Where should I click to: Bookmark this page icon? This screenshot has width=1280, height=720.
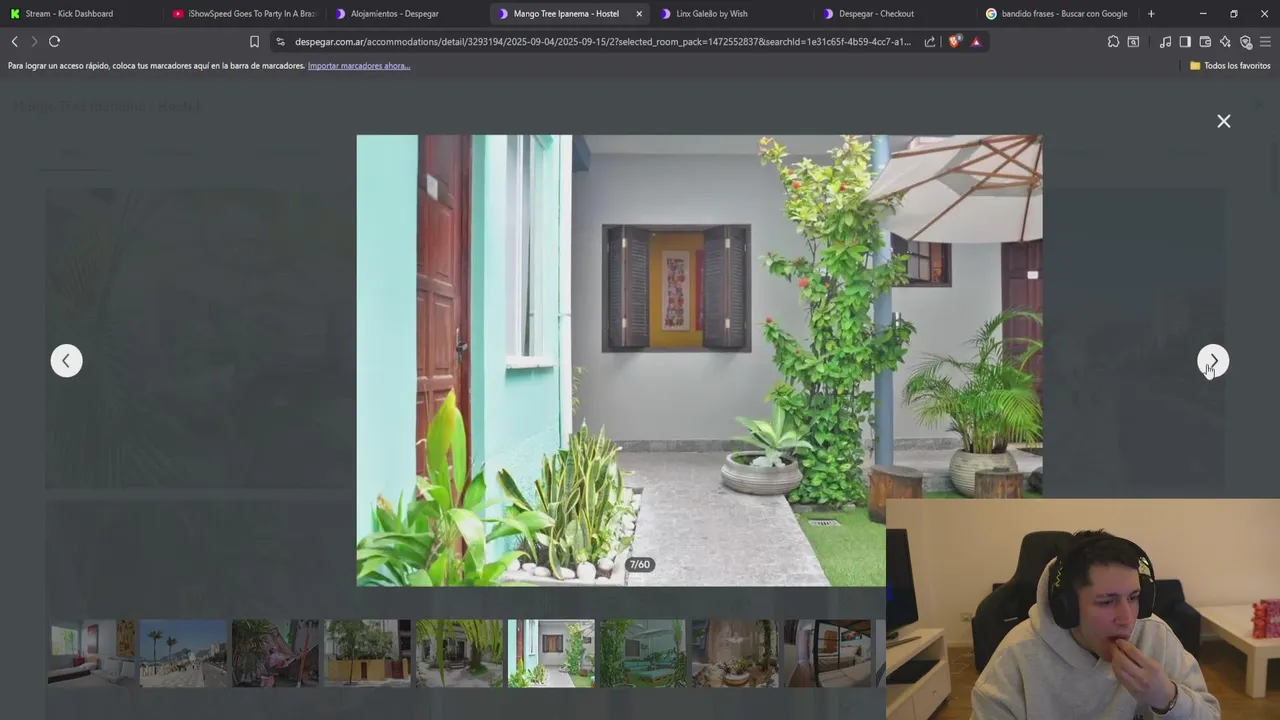click(x=254, y=42)
